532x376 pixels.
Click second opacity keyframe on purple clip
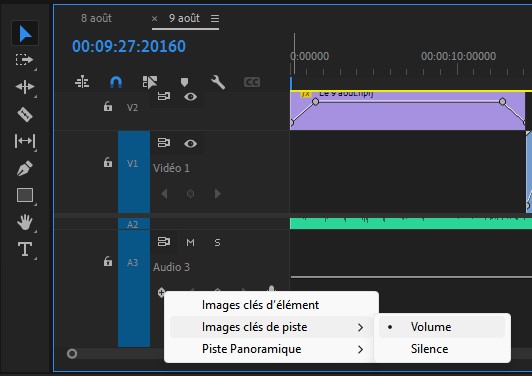[502, 101]
